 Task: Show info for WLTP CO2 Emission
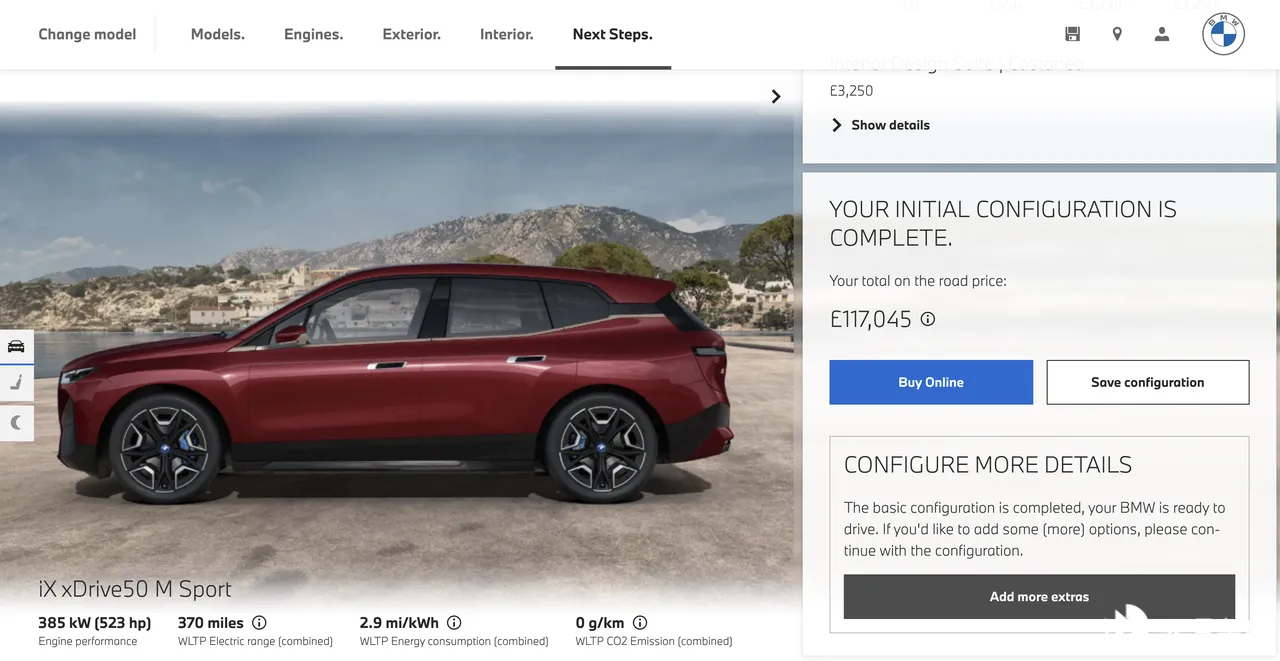tap(640, 622)
